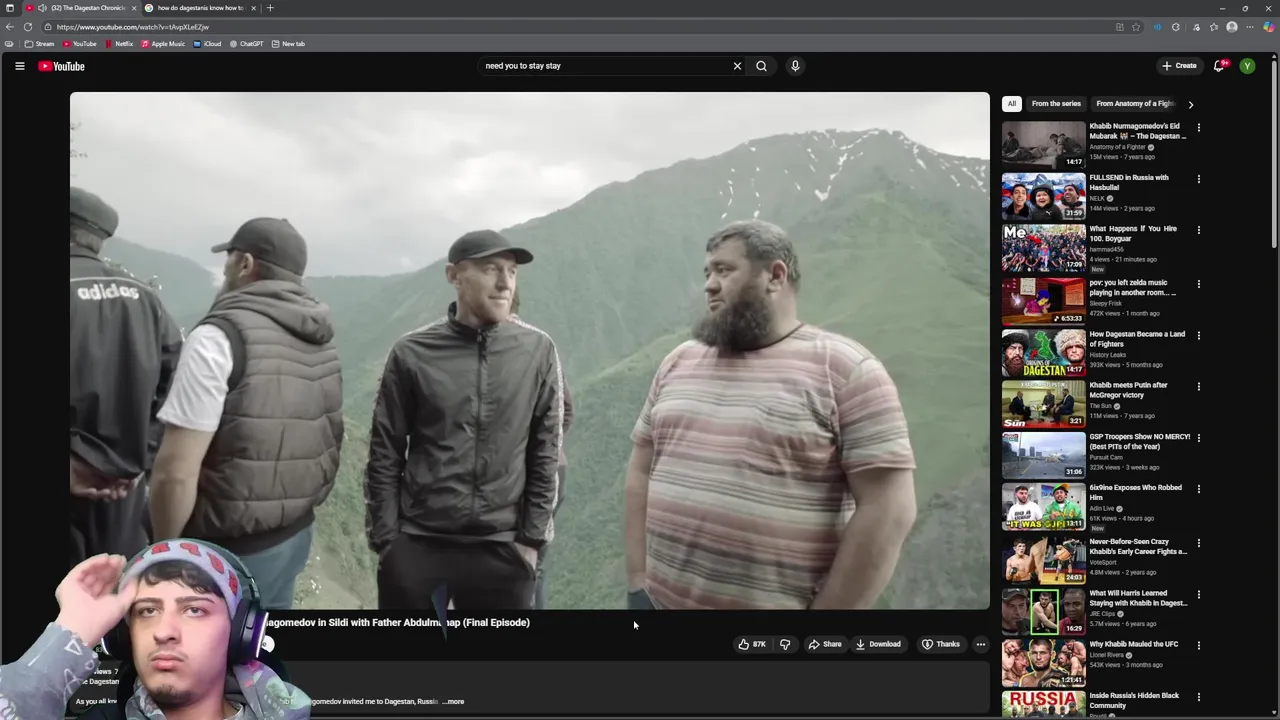Select From Anatomy of a Fighter chip
The width and height of the screenshot is (1280, 720).
click(x=1135, y=104)
